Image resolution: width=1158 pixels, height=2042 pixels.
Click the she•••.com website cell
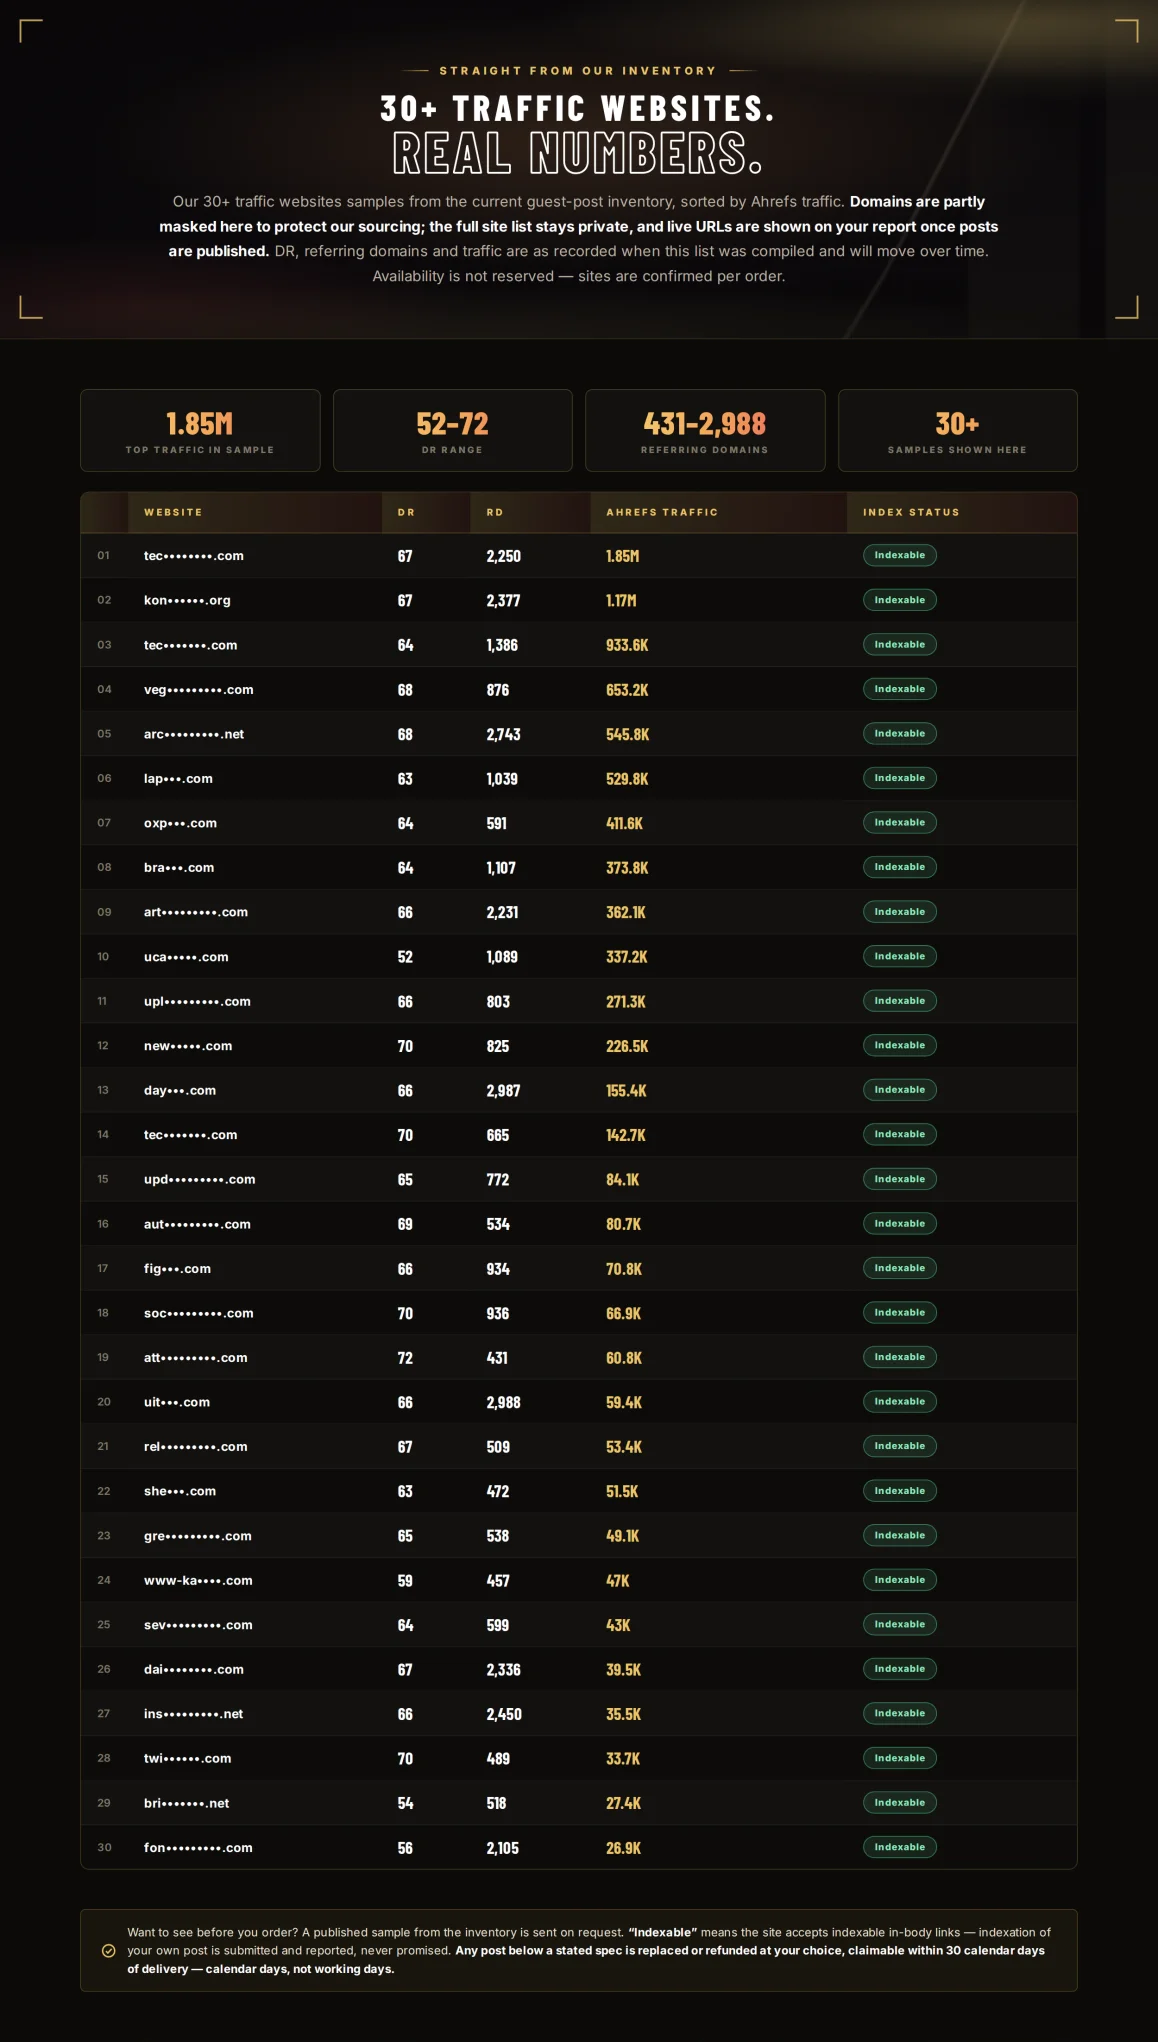180,1491
